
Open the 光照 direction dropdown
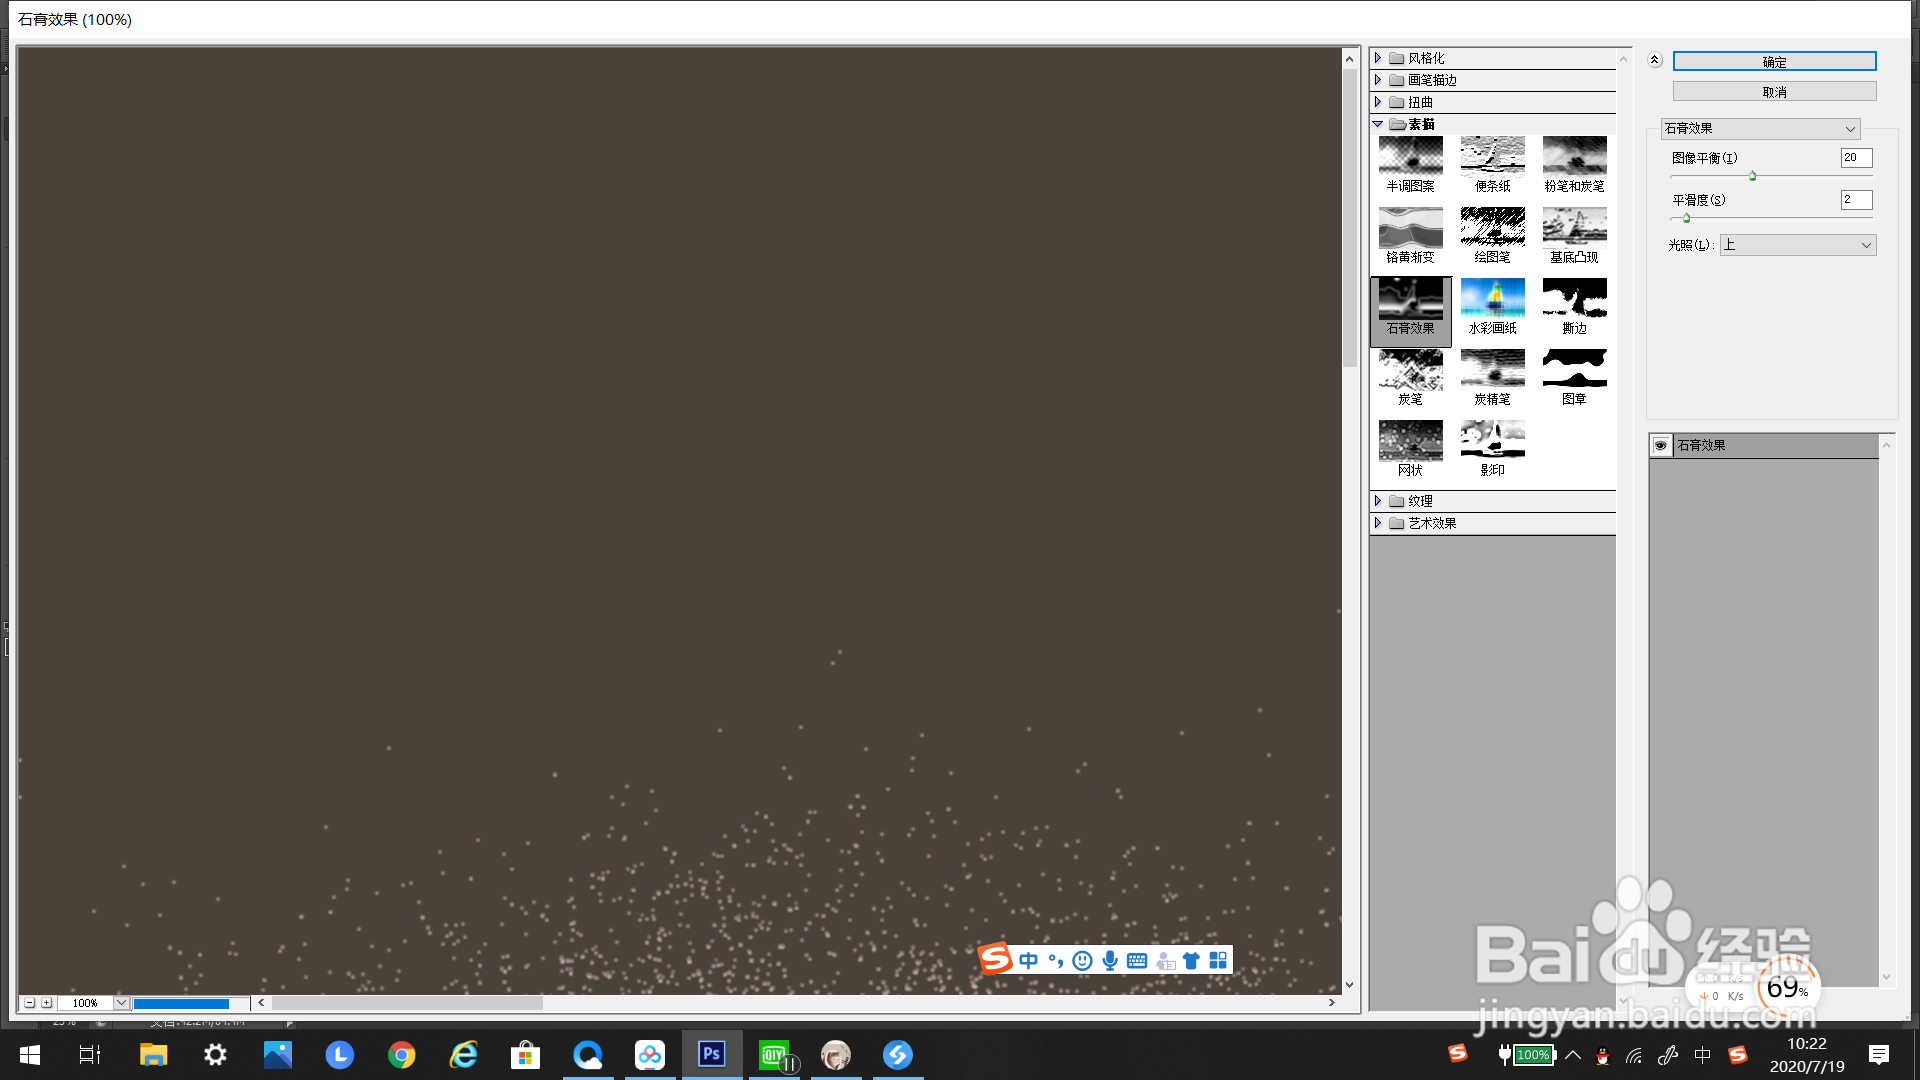click(x=1797, y=245)
